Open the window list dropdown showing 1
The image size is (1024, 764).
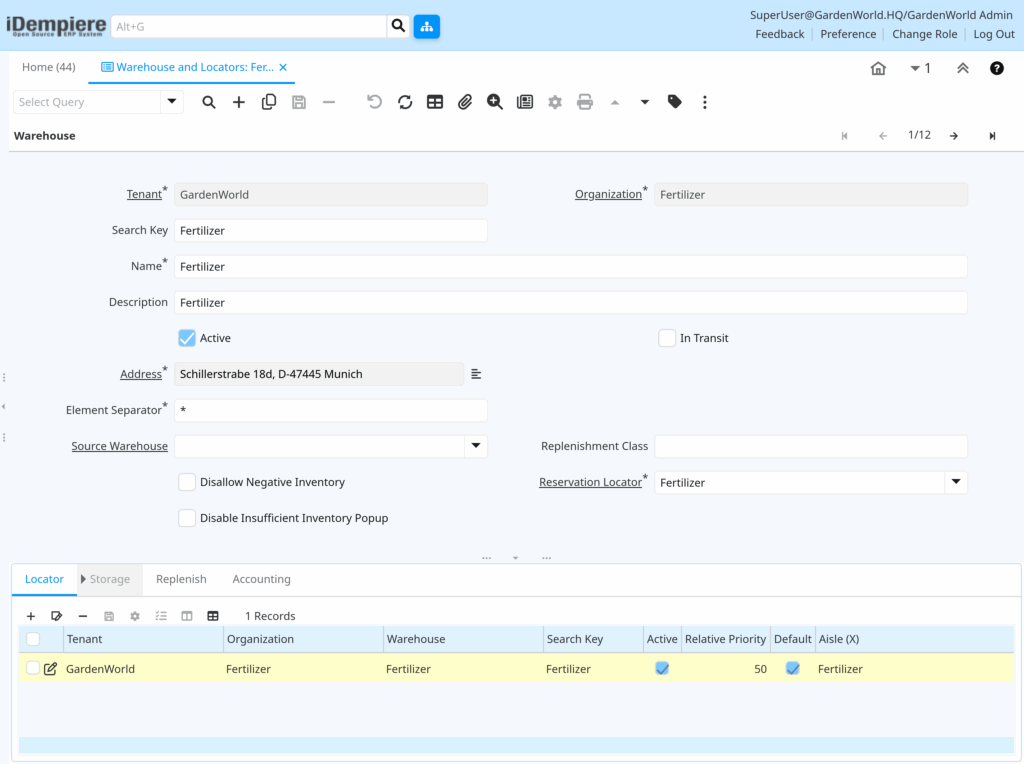coord(920,68)
